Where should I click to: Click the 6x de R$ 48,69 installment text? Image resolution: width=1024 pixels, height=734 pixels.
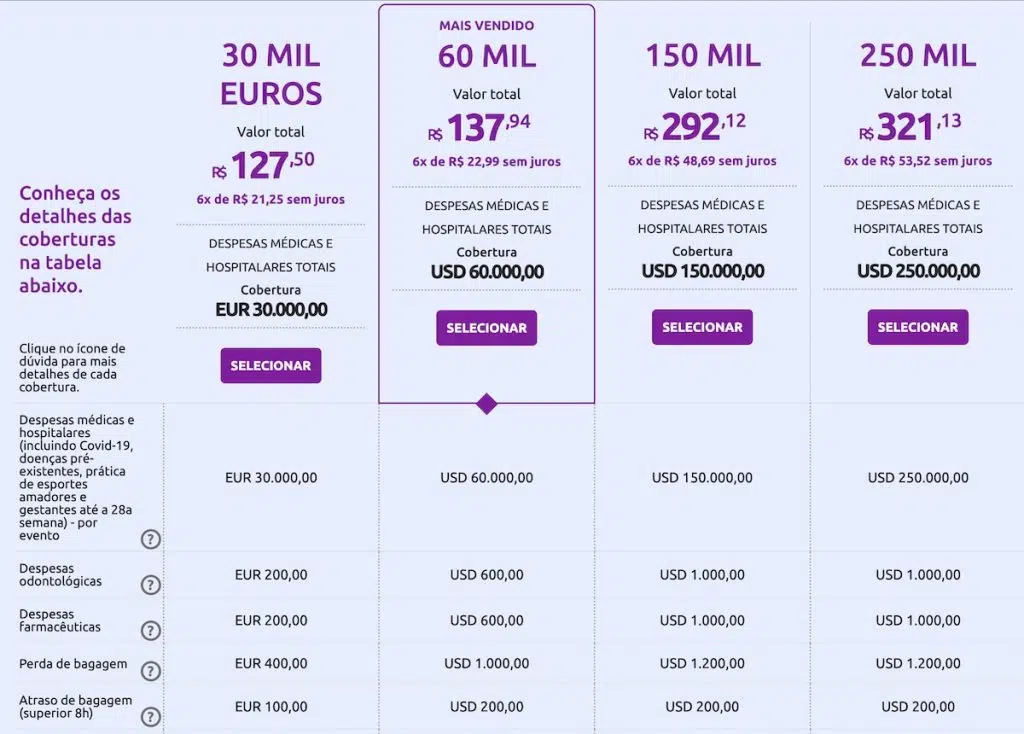click(x=702, y=161)
